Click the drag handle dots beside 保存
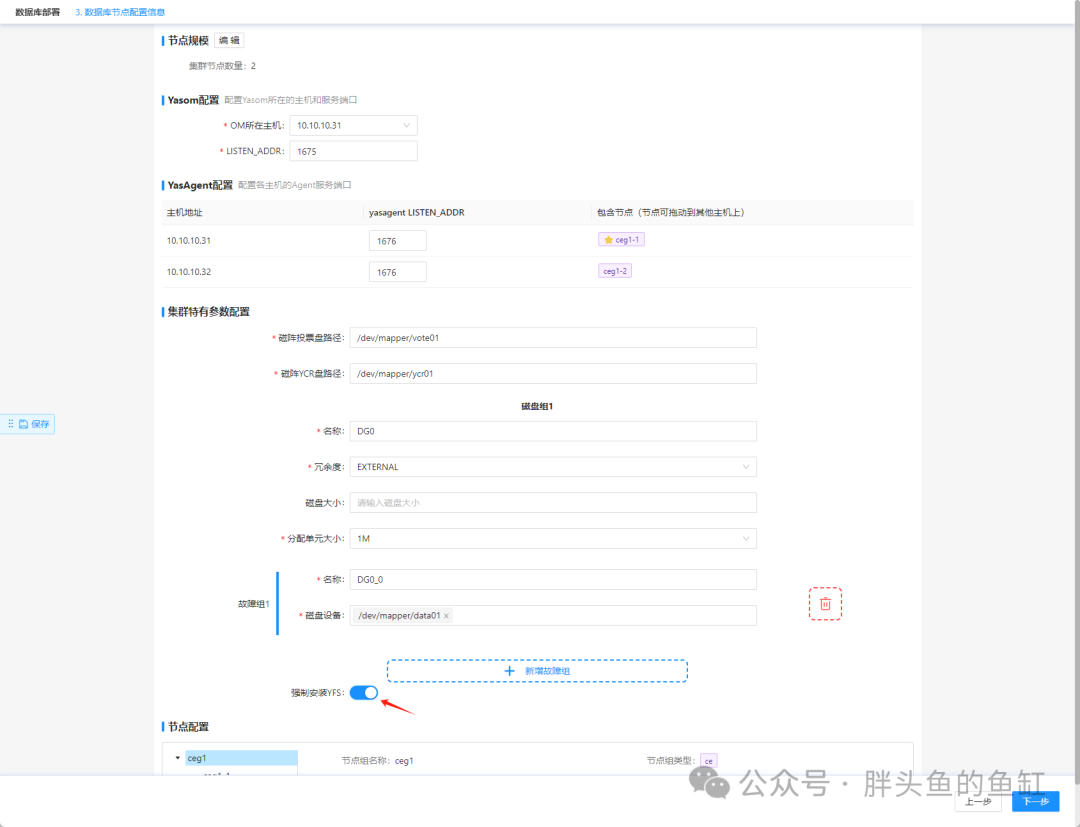 (10, 423)
